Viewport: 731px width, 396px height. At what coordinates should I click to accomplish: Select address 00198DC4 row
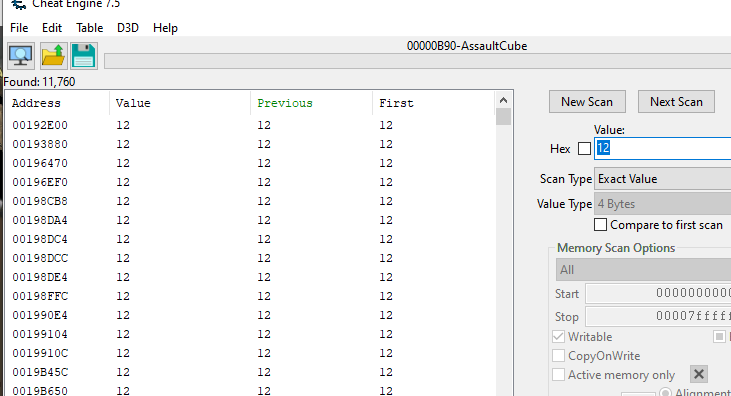pos(250,239)
